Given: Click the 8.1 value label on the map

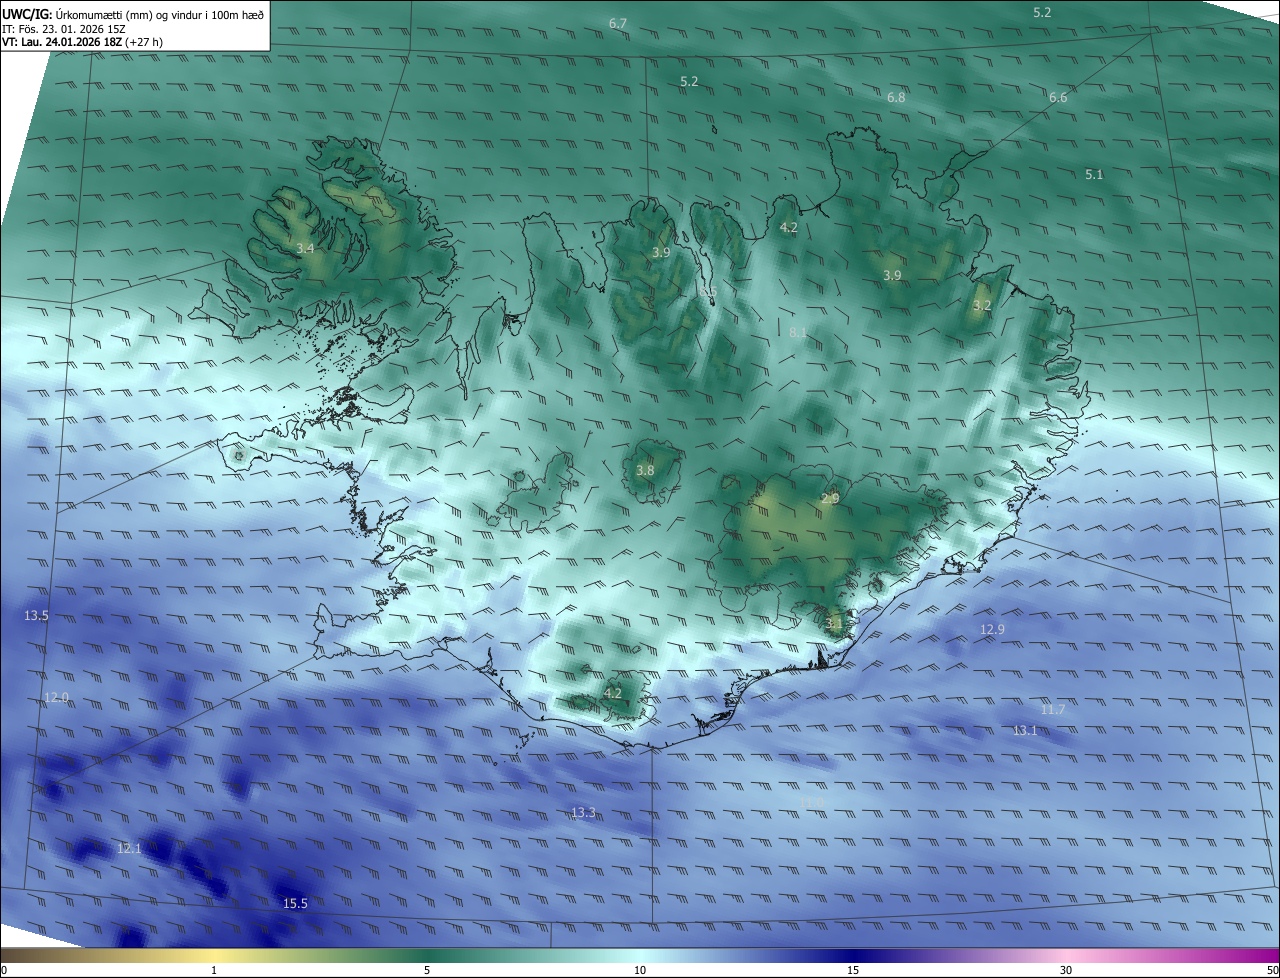Looking at the screenshot, I should point(798,333).
